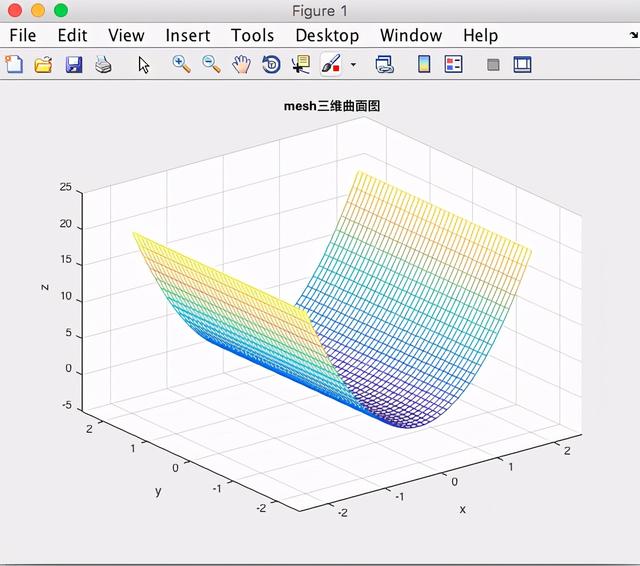
Task: Click the plot title 'mesh三维曲面图'
Action: (332, 106)
